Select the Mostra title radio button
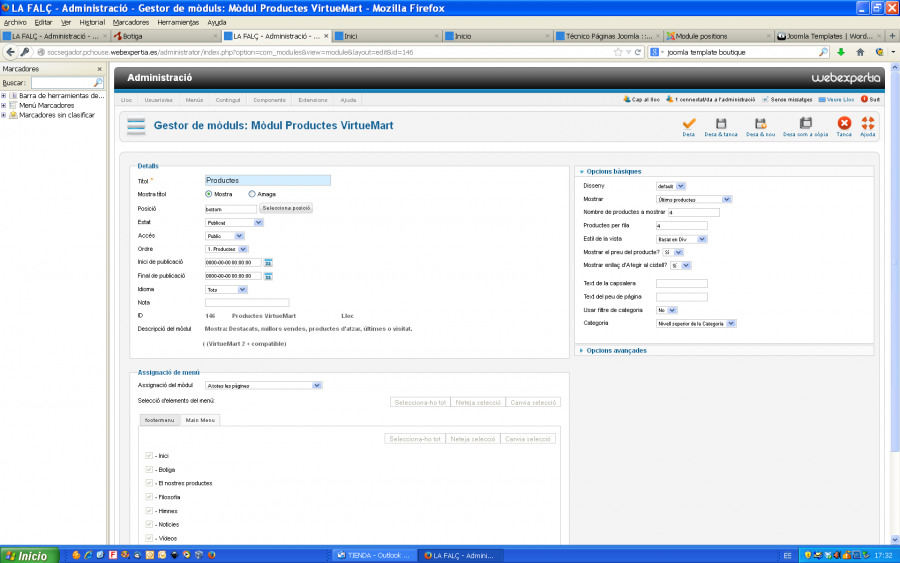This screenshot has width=900, height=563. click(208, 194)
